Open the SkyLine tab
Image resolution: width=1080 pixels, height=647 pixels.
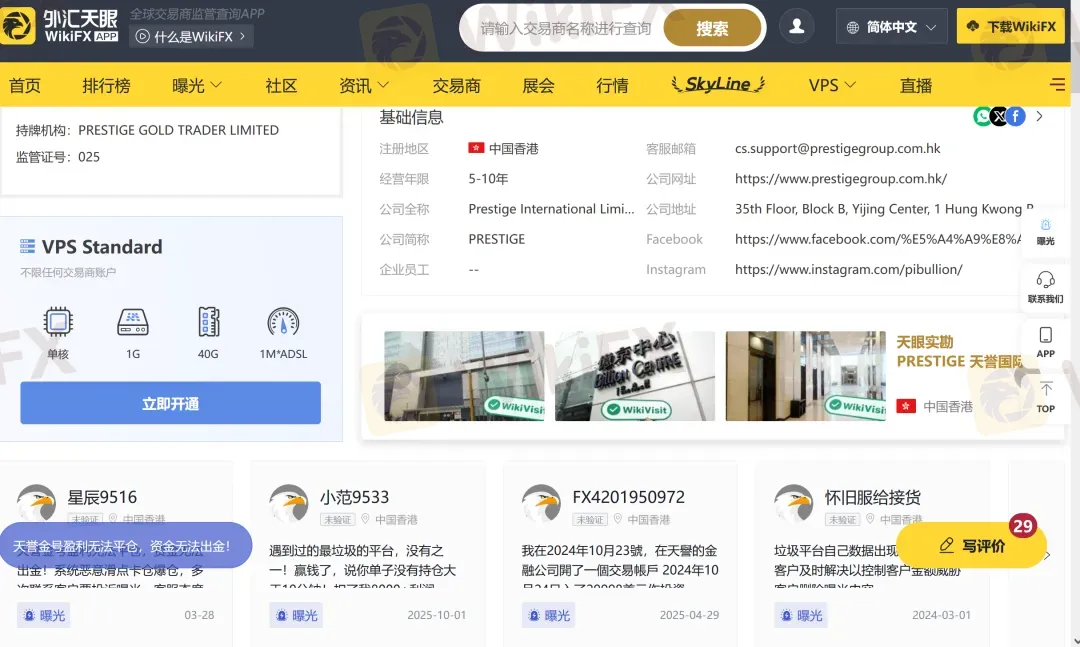718,84
